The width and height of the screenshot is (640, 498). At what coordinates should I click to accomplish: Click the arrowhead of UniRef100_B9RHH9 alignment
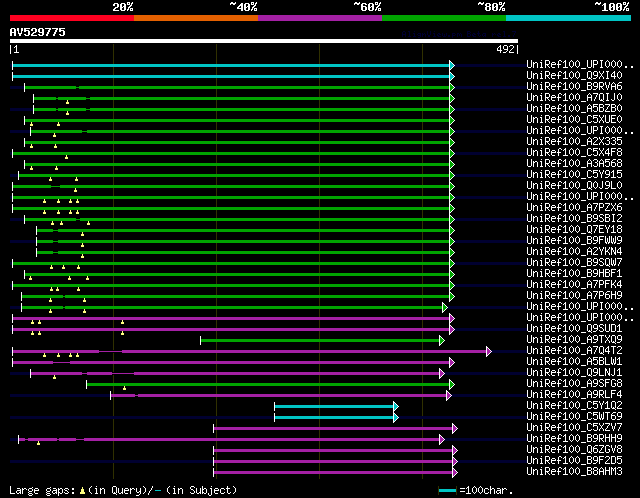(441, 439)
